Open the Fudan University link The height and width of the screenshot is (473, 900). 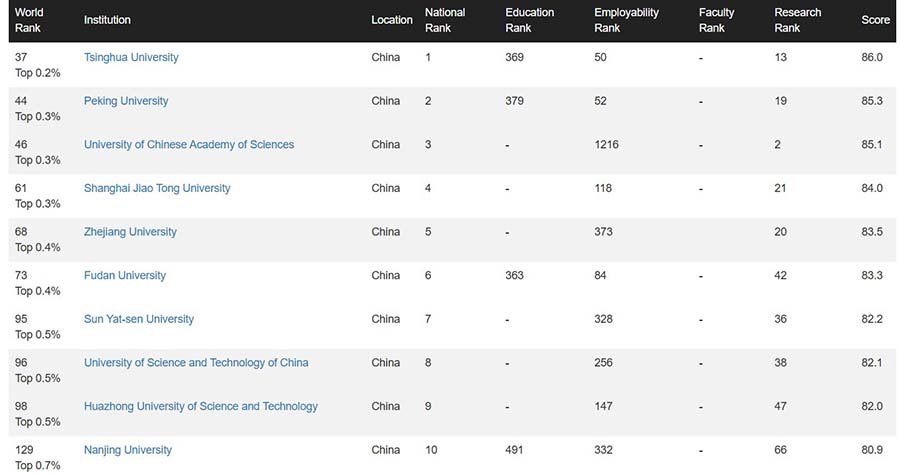[x=125, y=275]
